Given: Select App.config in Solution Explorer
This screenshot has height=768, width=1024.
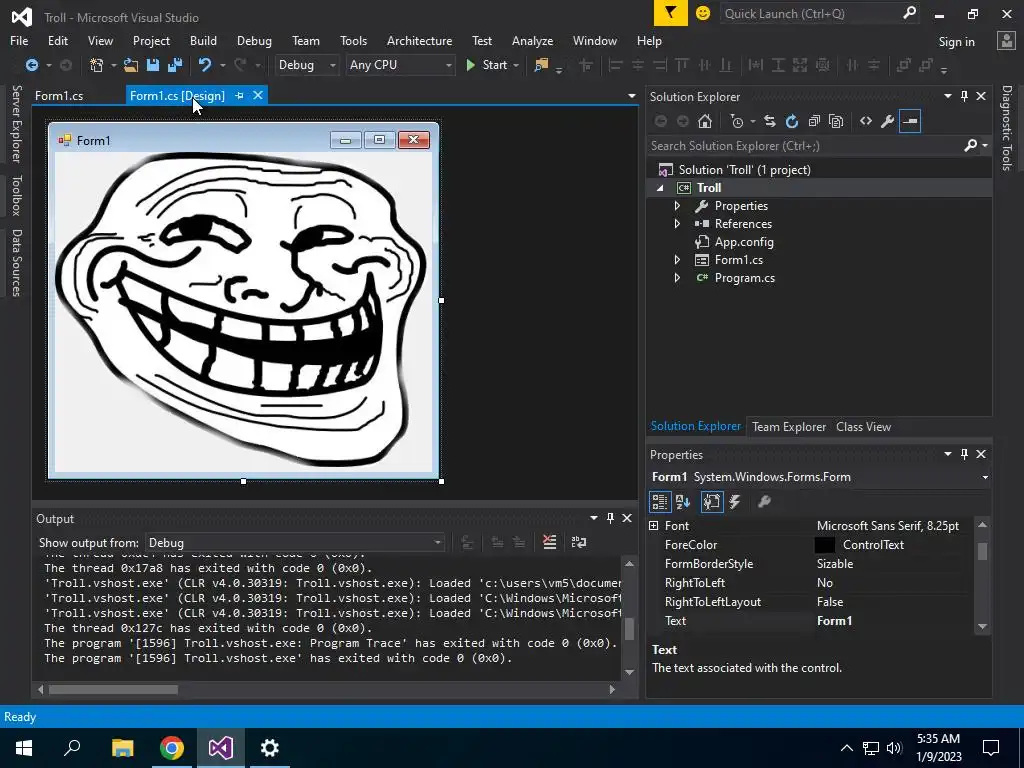Looking at the screenshot, I should coord(744,242).
